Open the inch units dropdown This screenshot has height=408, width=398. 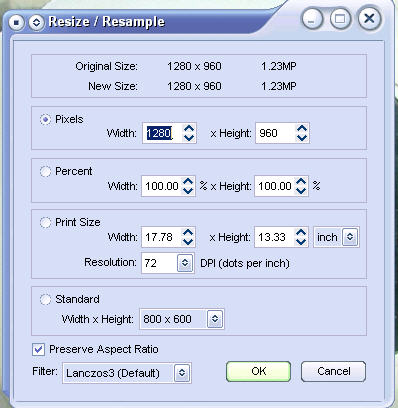point(350,237)
